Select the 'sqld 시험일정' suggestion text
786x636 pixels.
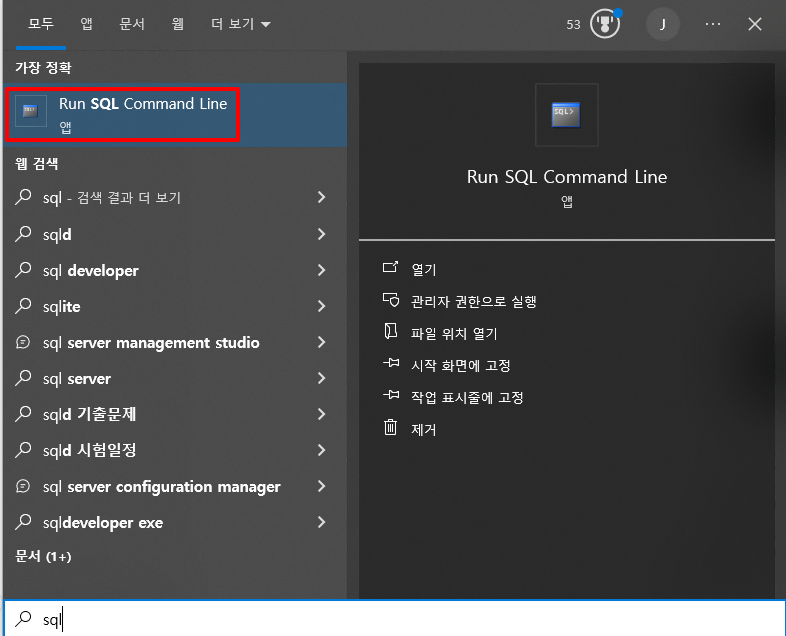(x=89, y=451)
